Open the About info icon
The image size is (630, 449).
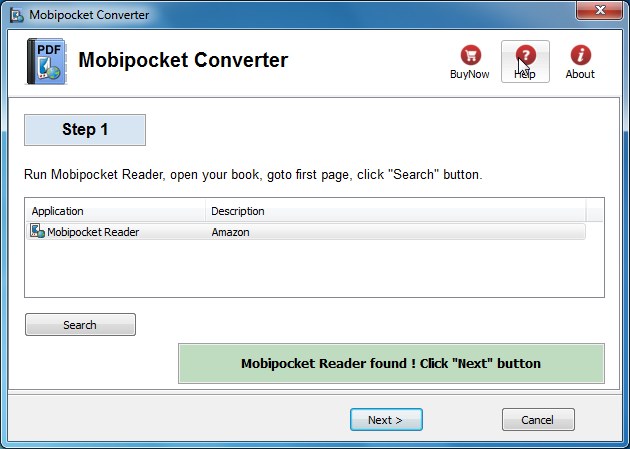pos(580,55)
